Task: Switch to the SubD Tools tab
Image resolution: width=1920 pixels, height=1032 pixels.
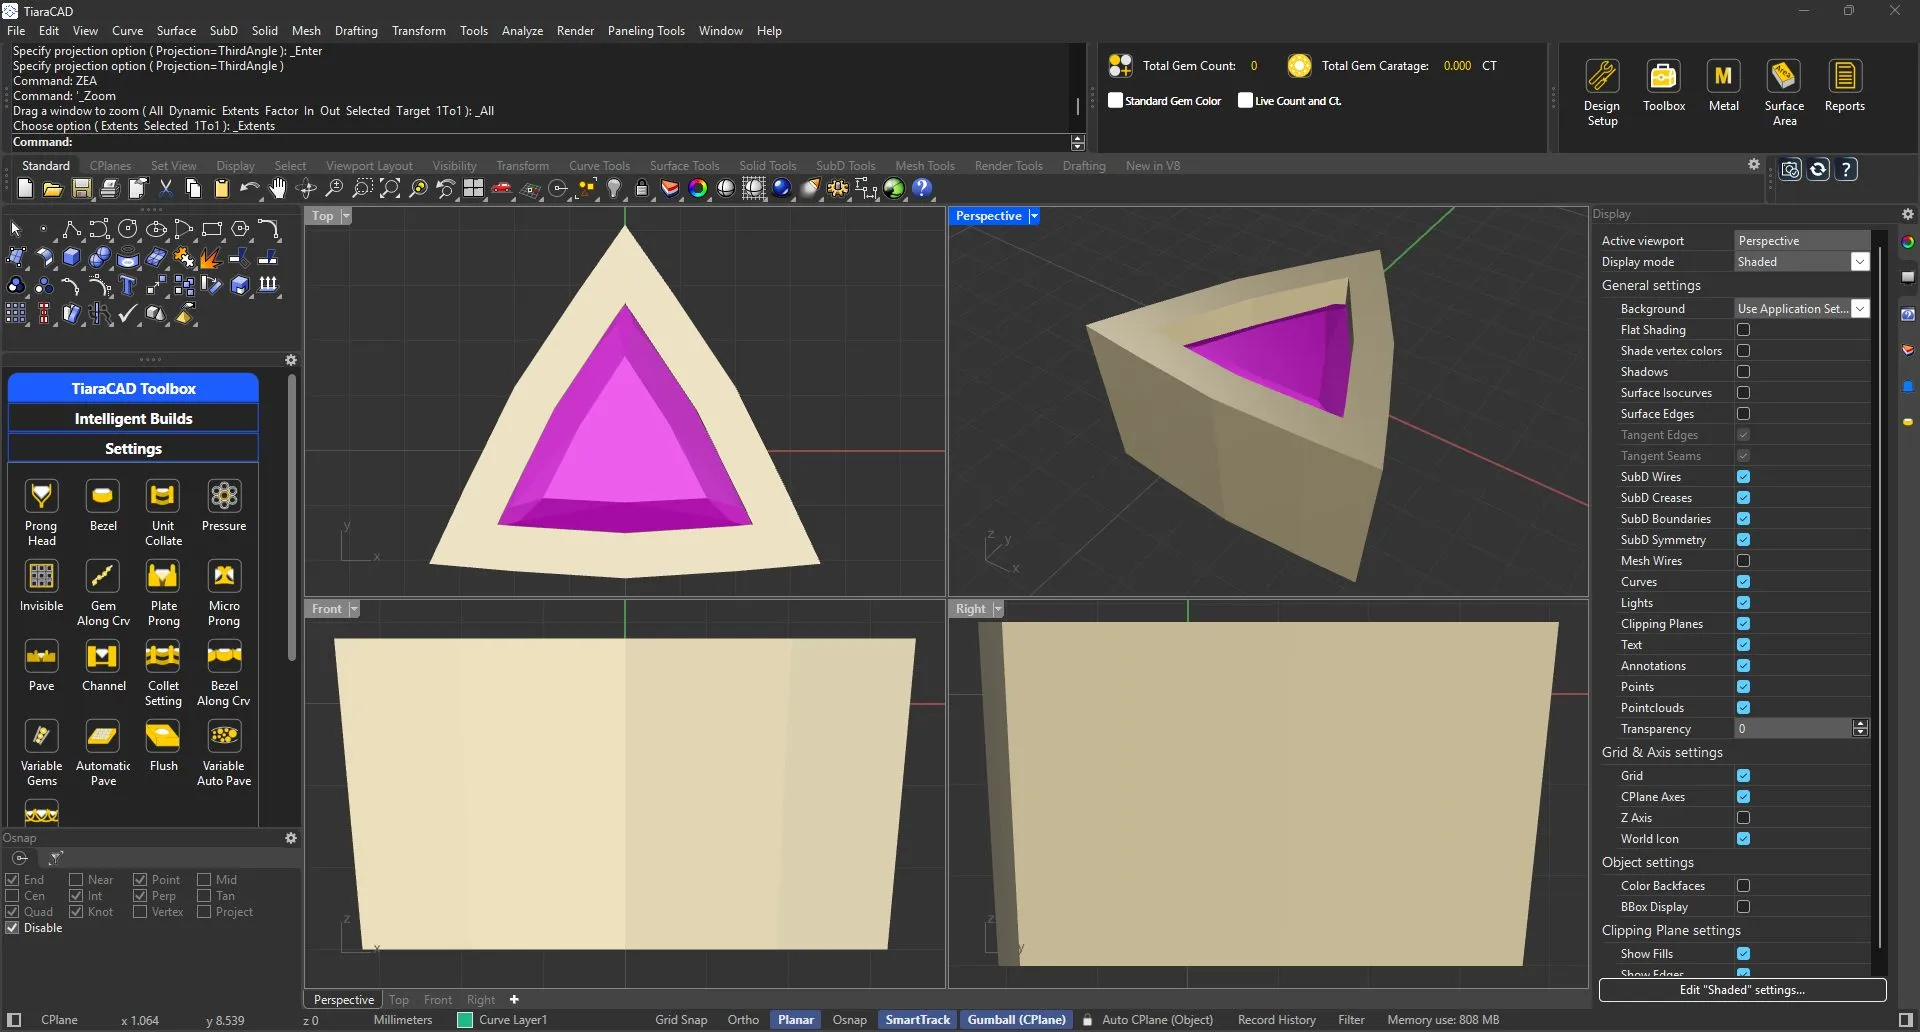Action: pyautogui.click(x=845, y=165)
